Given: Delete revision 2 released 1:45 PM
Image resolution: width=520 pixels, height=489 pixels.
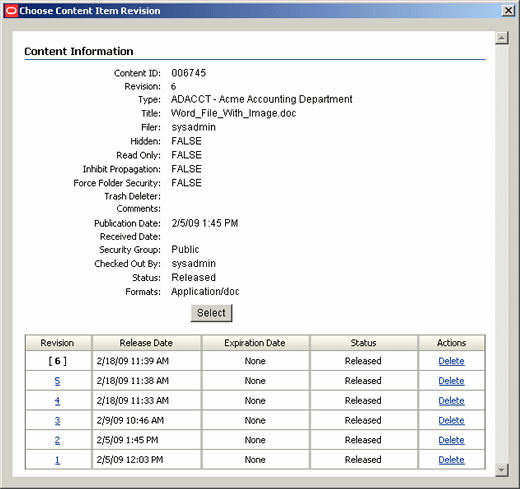Looking at the screenshot, I should pyautogui.click(x=451, y=440).
